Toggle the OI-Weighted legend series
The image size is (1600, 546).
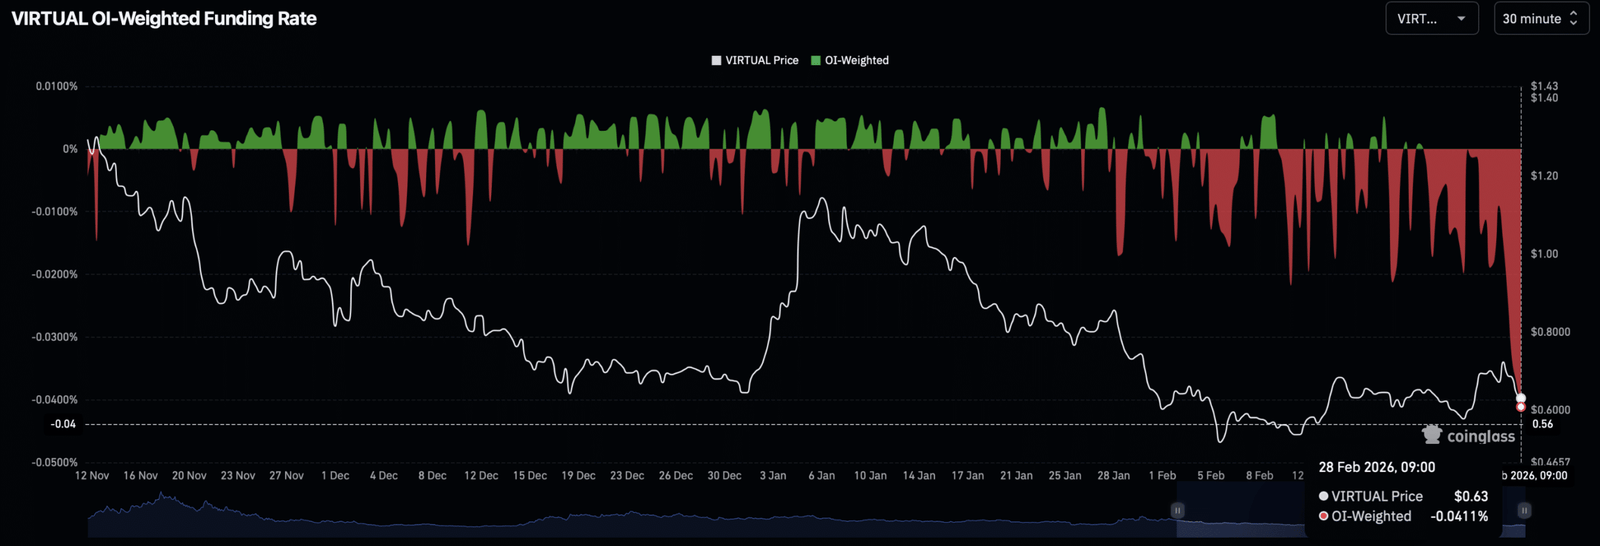click(x=856, y=61)
